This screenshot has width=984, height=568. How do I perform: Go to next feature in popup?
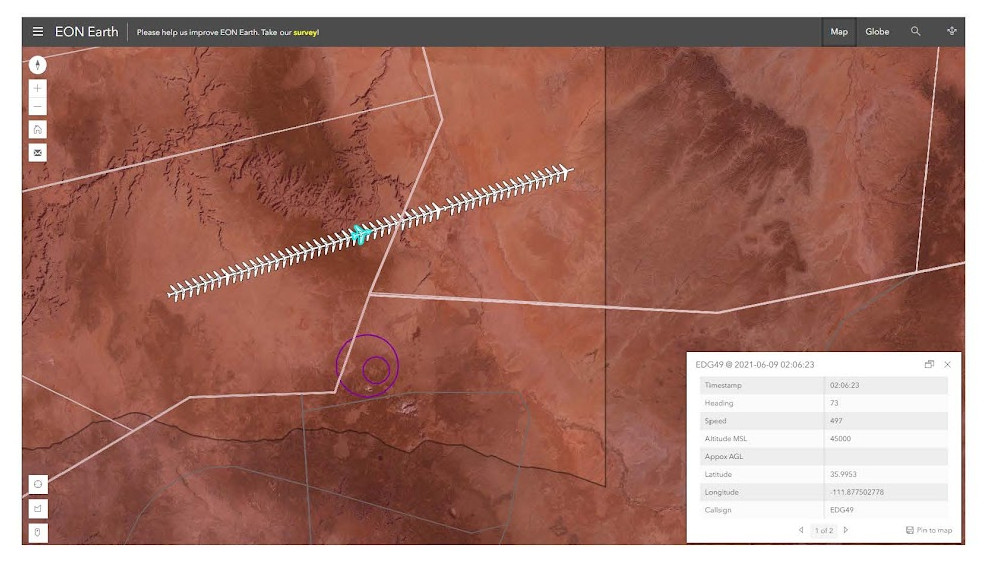click(x=846, y=530)
